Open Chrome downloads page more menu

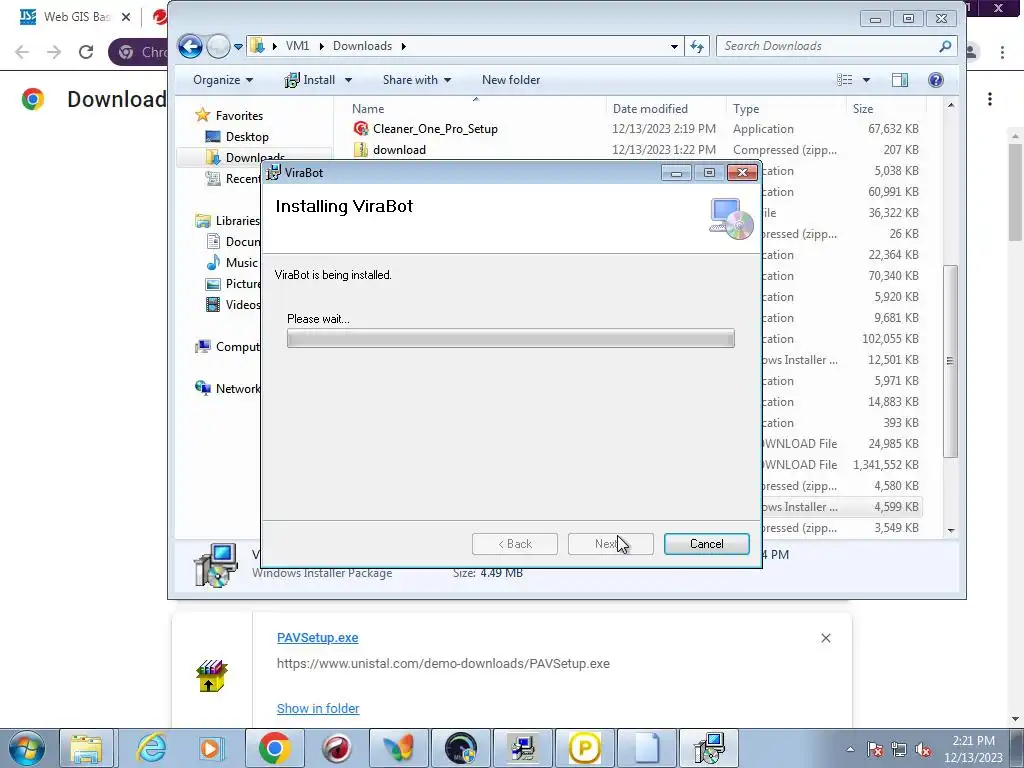(x=990, y=99)
